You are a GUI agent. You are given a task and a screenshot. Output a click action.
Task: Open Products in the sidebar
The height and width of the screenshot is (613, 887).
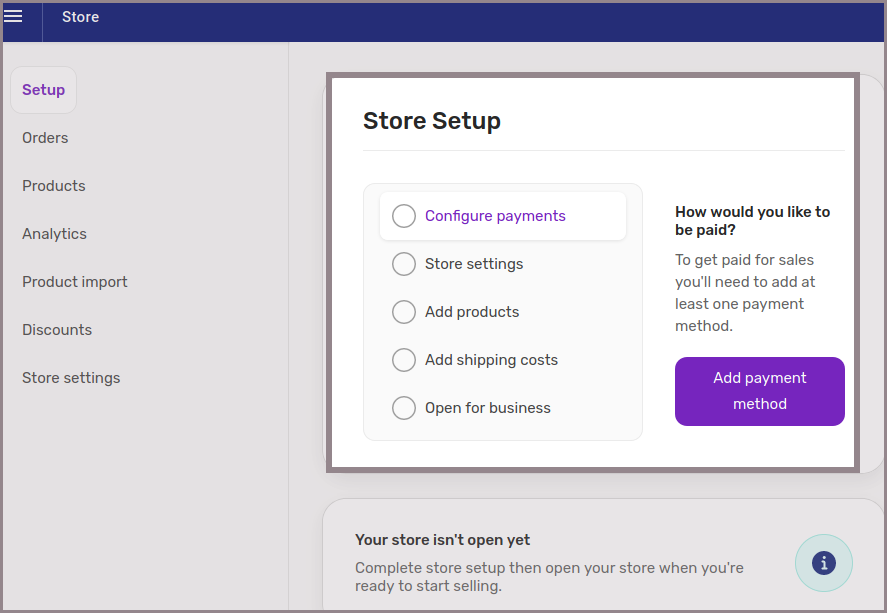click(54, 186)
